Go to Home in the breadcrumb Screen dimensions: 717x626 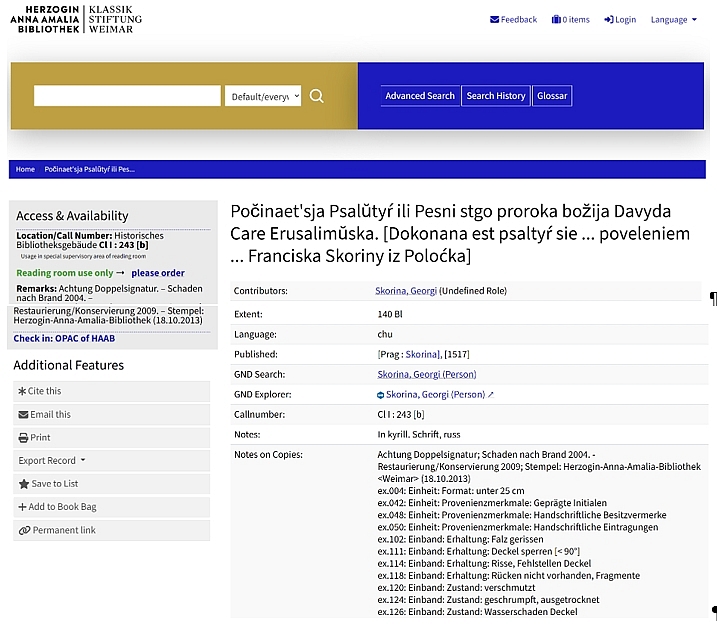point(25,169)
